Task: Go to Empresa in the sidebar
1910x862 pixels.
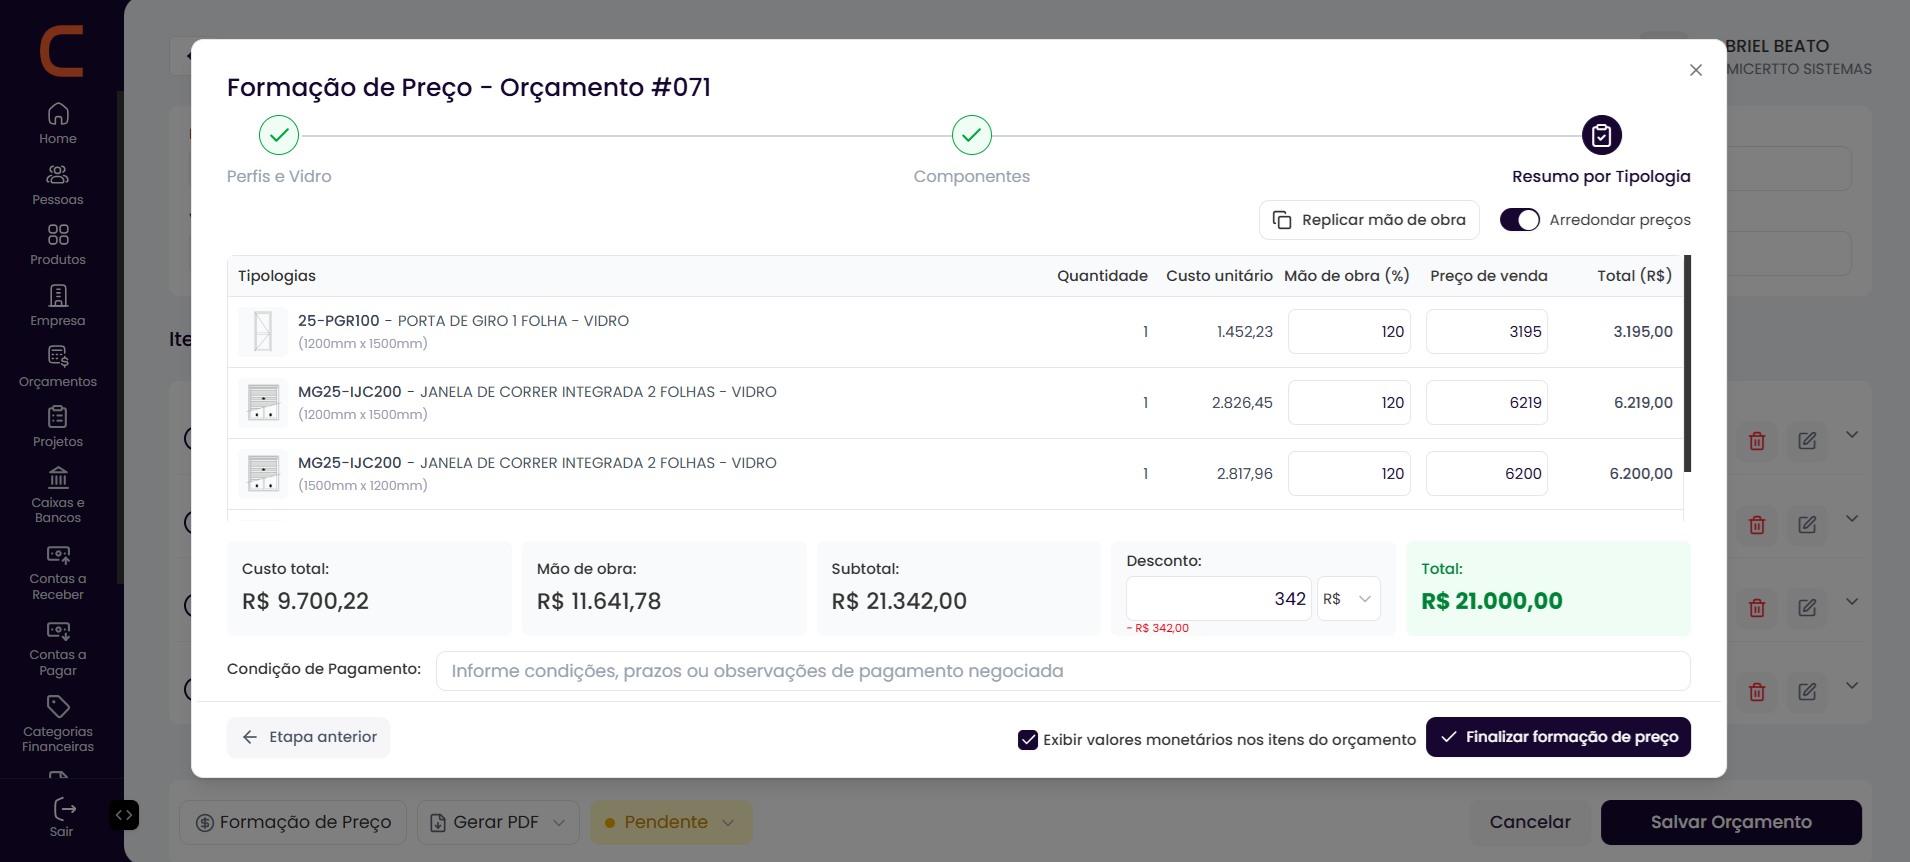Action: click(58, 306)
